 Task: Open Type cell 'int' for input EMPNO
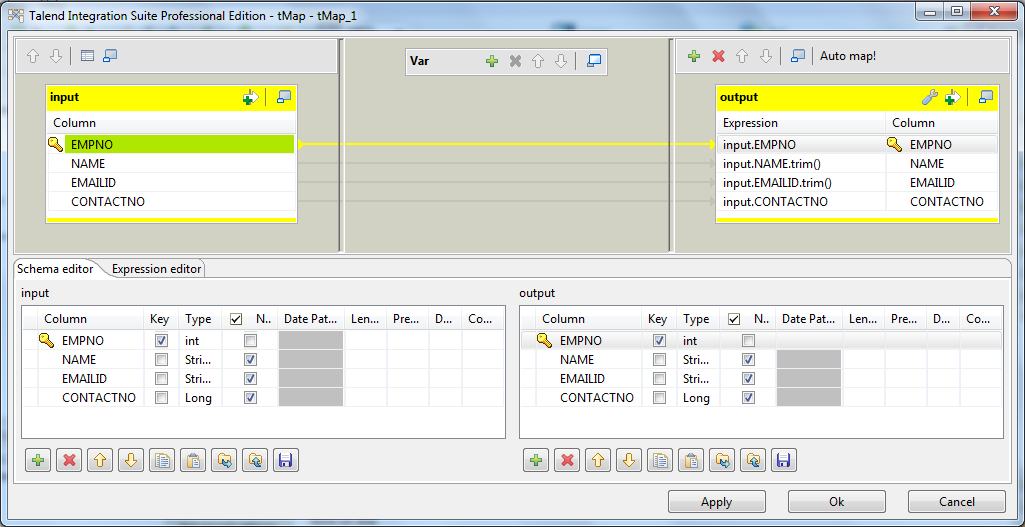201,341
